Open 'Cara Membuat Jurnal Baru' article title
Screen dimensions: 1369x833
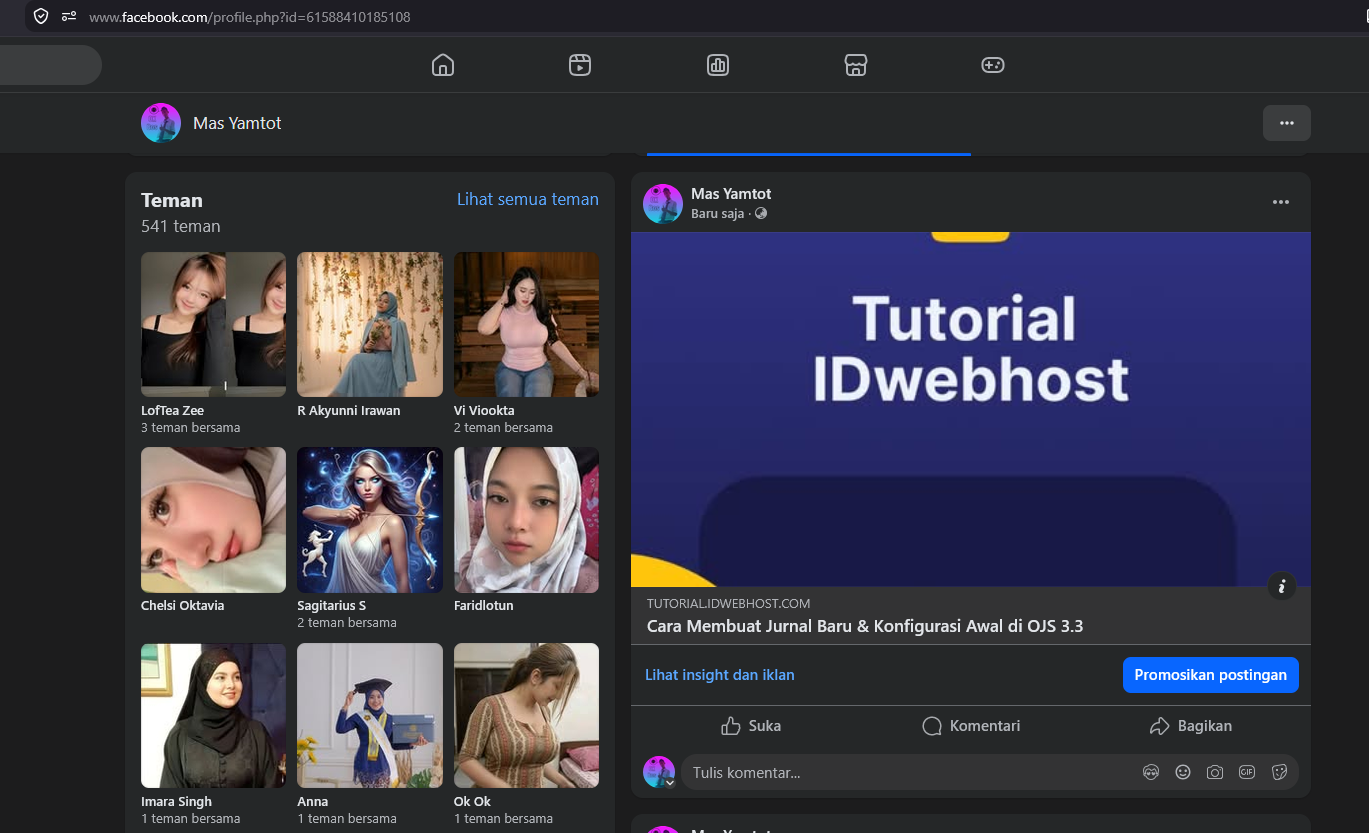point(865,627)
